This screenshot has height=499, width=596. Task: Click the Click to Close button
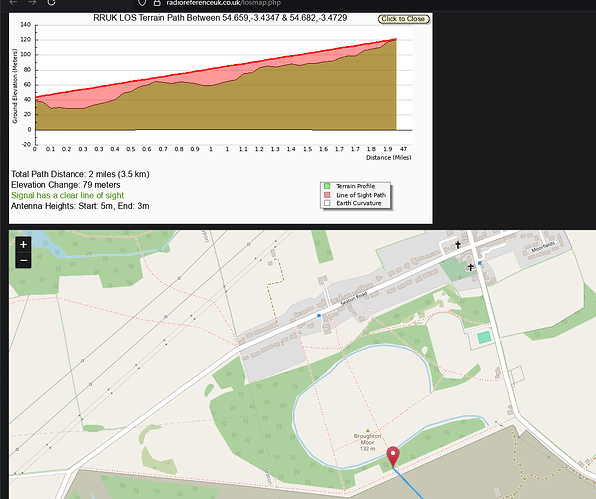(403, 19)
